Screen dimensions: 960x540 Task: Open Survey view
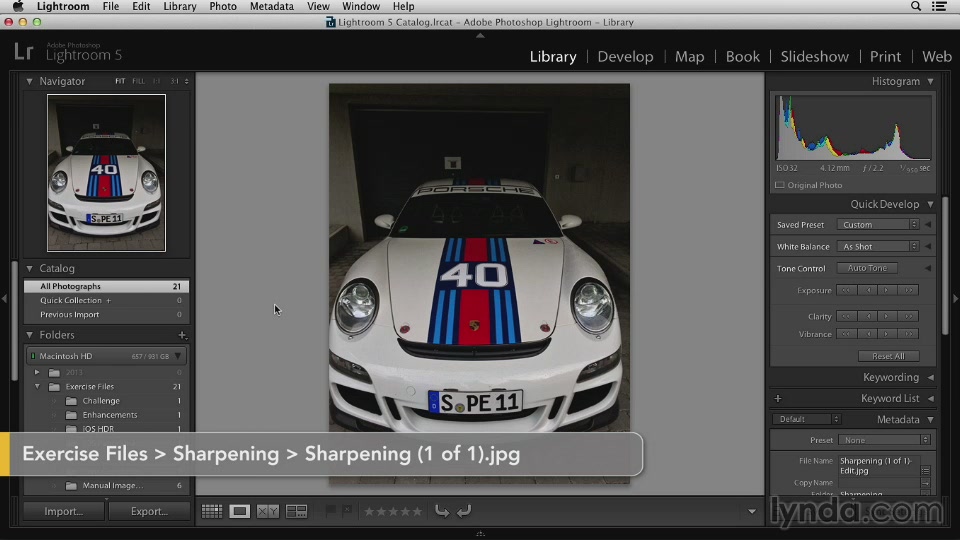coord(296,511)
